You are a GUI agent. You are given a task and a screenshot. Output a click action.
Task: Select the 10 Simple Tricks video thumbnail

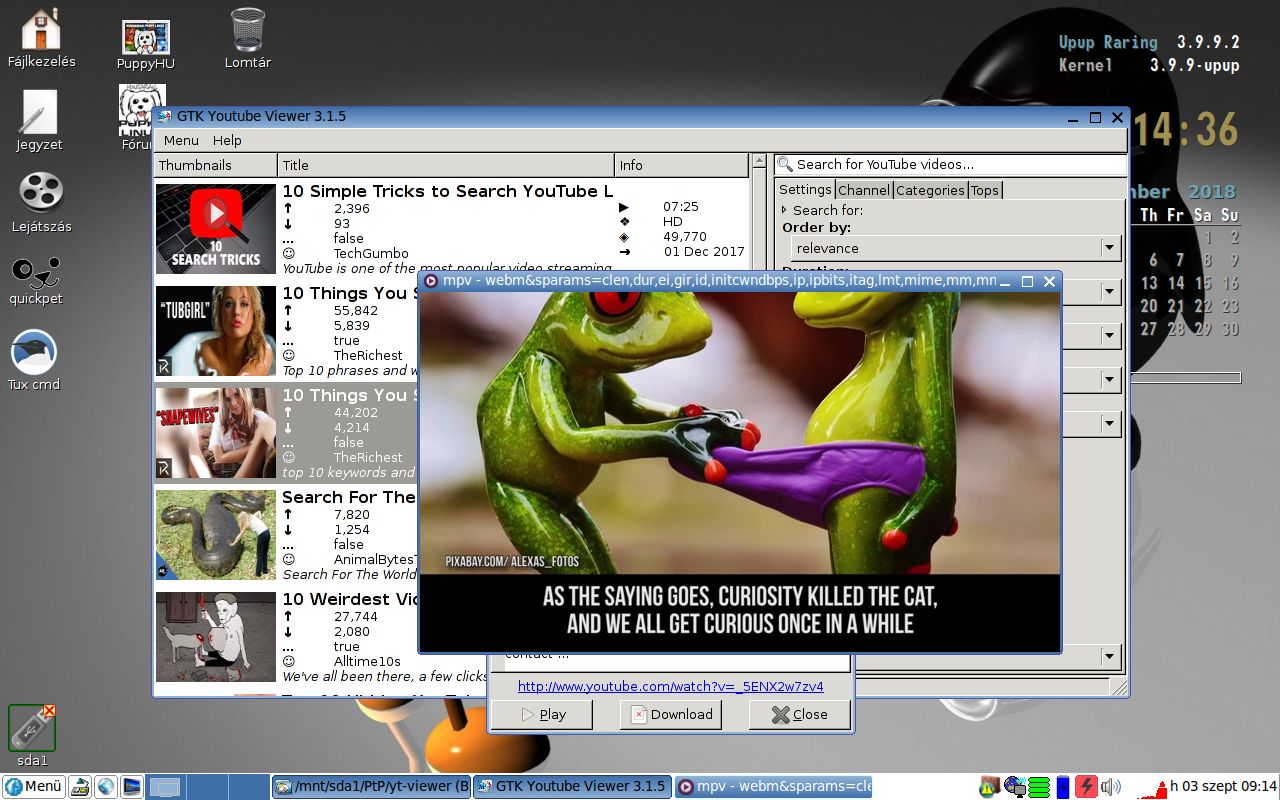coord(215,228)
